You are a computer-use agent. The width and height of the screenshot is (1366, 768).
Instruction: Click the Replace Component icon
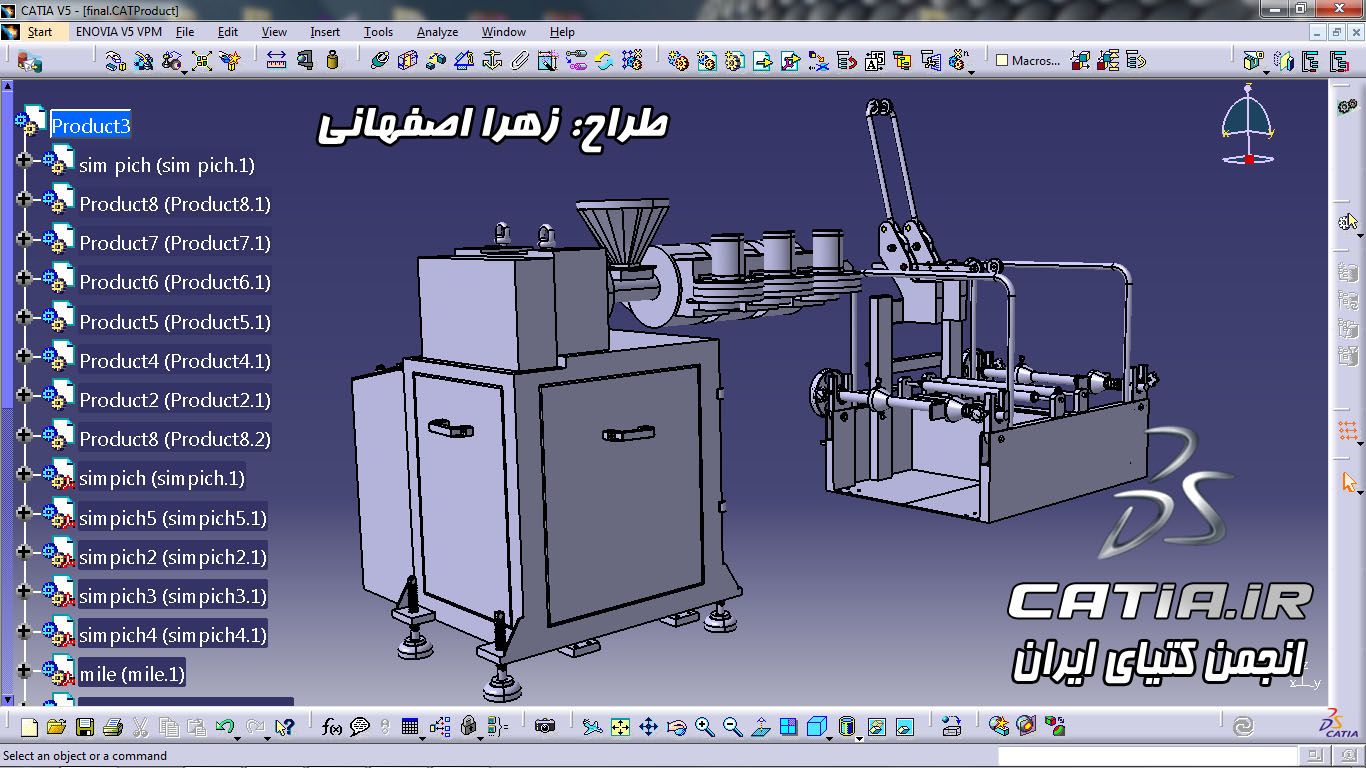pos(819,60)
